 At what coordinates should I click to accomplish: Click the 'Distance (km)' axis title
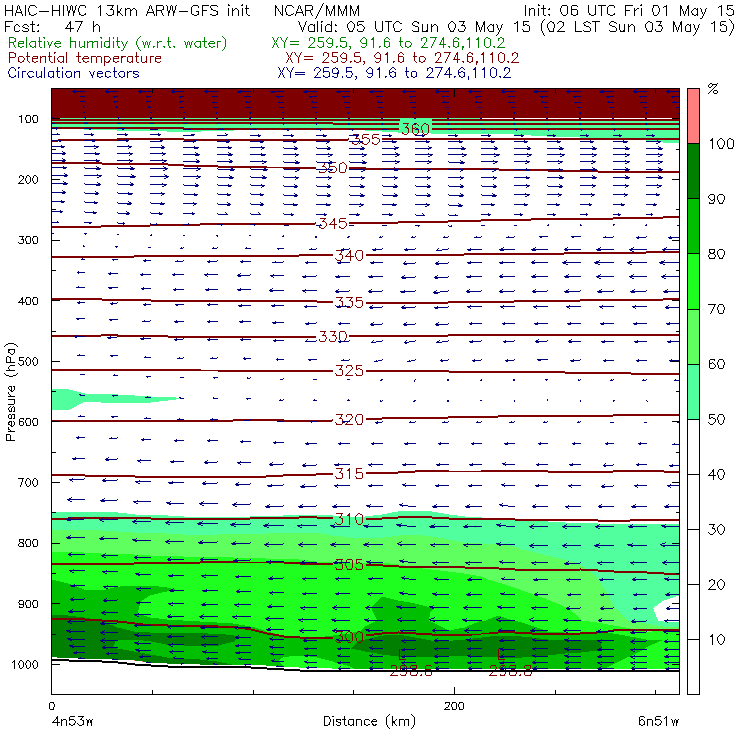coord(370,722)
